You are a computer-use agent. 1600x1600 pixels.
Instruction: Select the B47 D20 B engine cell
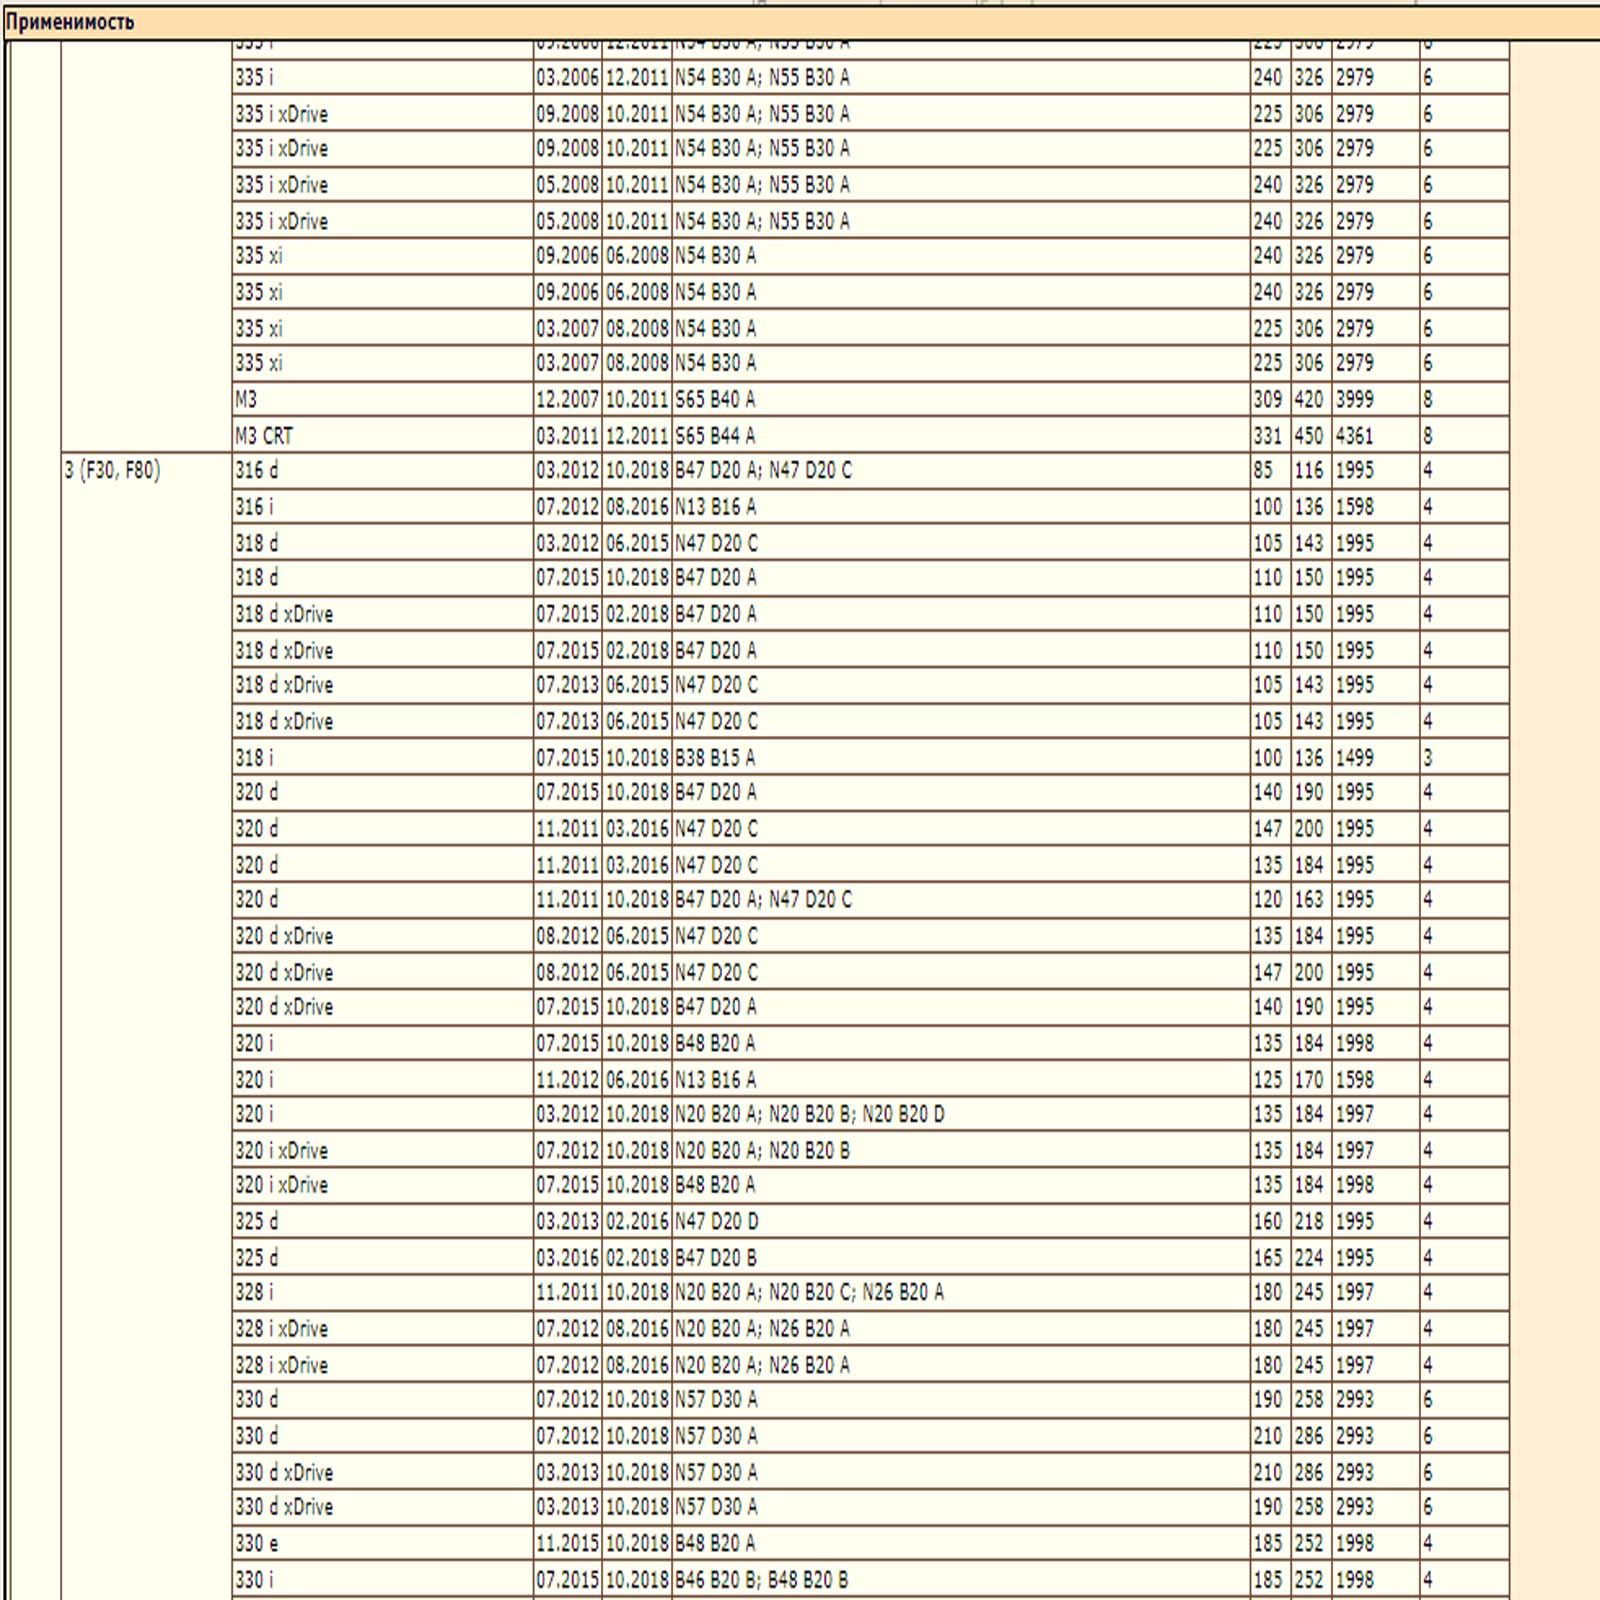(x=961, y=1257)
